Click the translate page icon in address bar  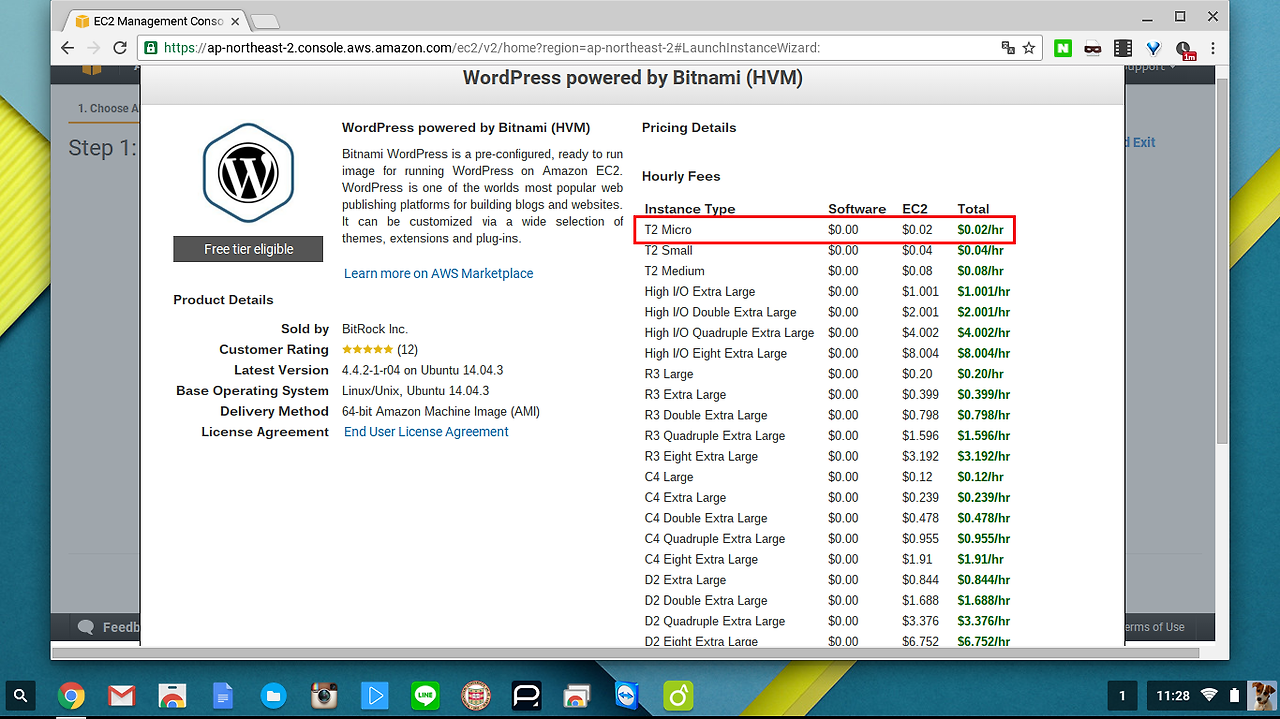click(x=1008, y=48)
